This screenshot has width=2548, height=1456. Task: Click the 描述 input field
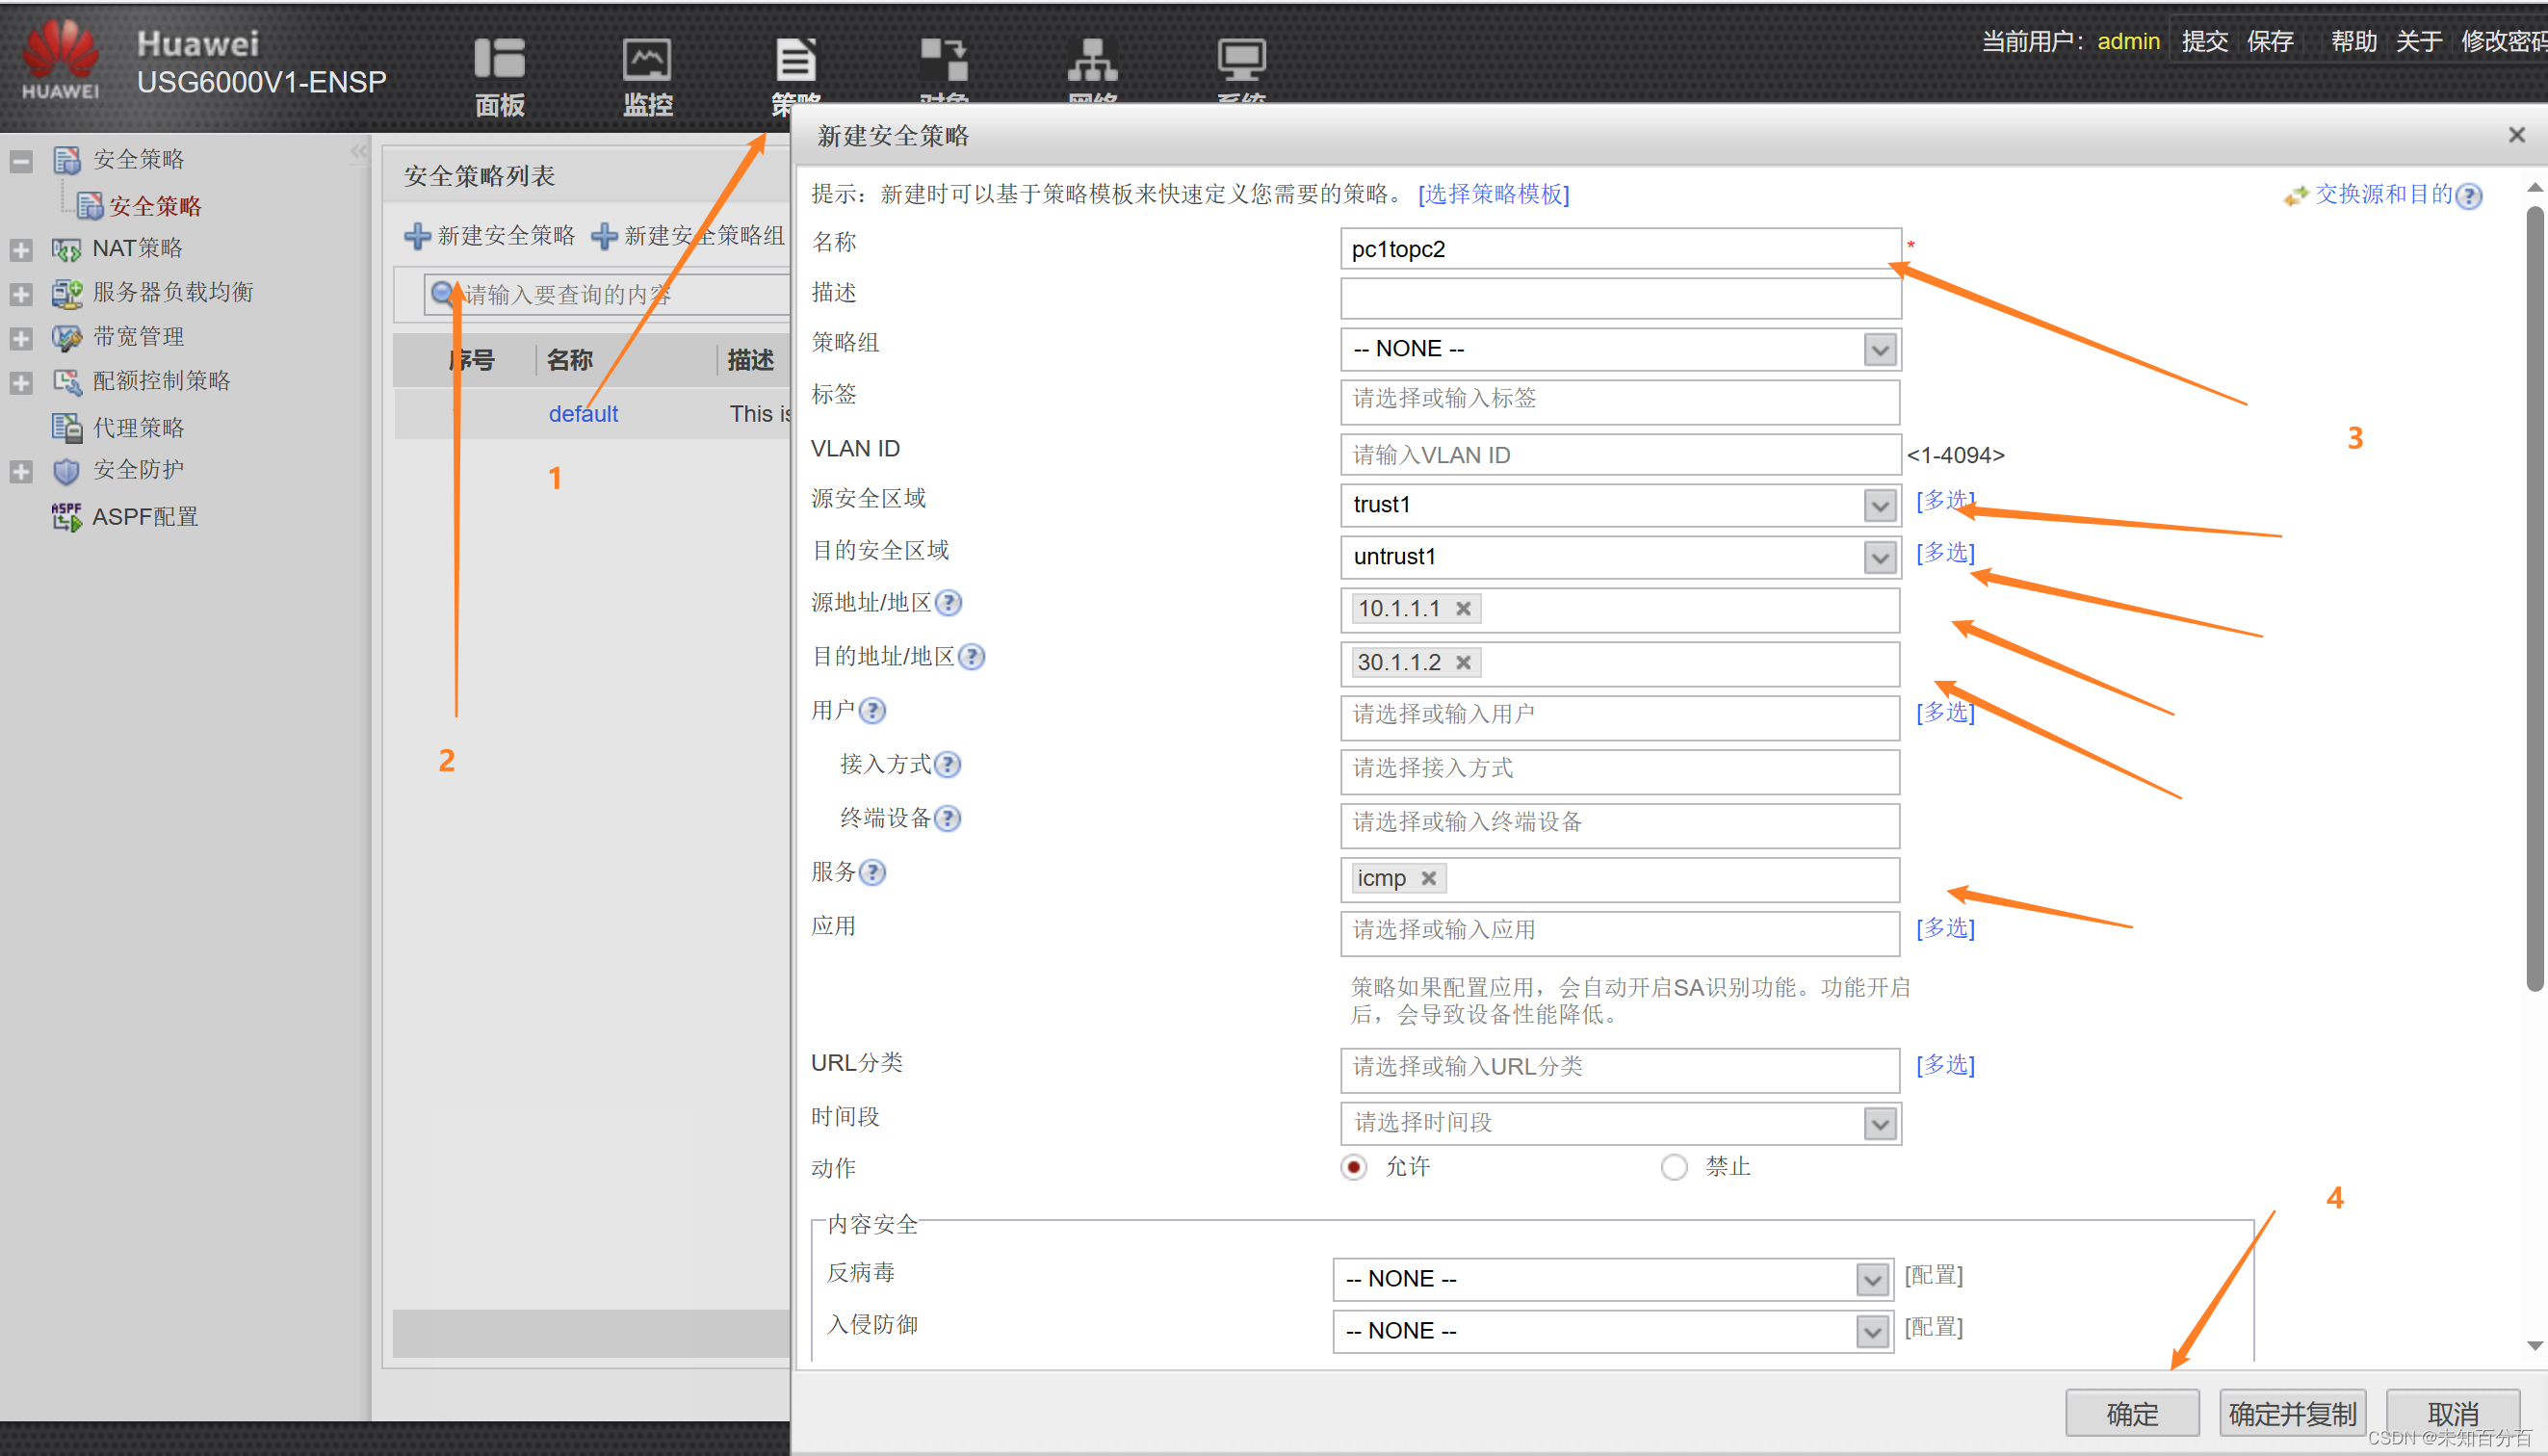(x=1620, y=299)
